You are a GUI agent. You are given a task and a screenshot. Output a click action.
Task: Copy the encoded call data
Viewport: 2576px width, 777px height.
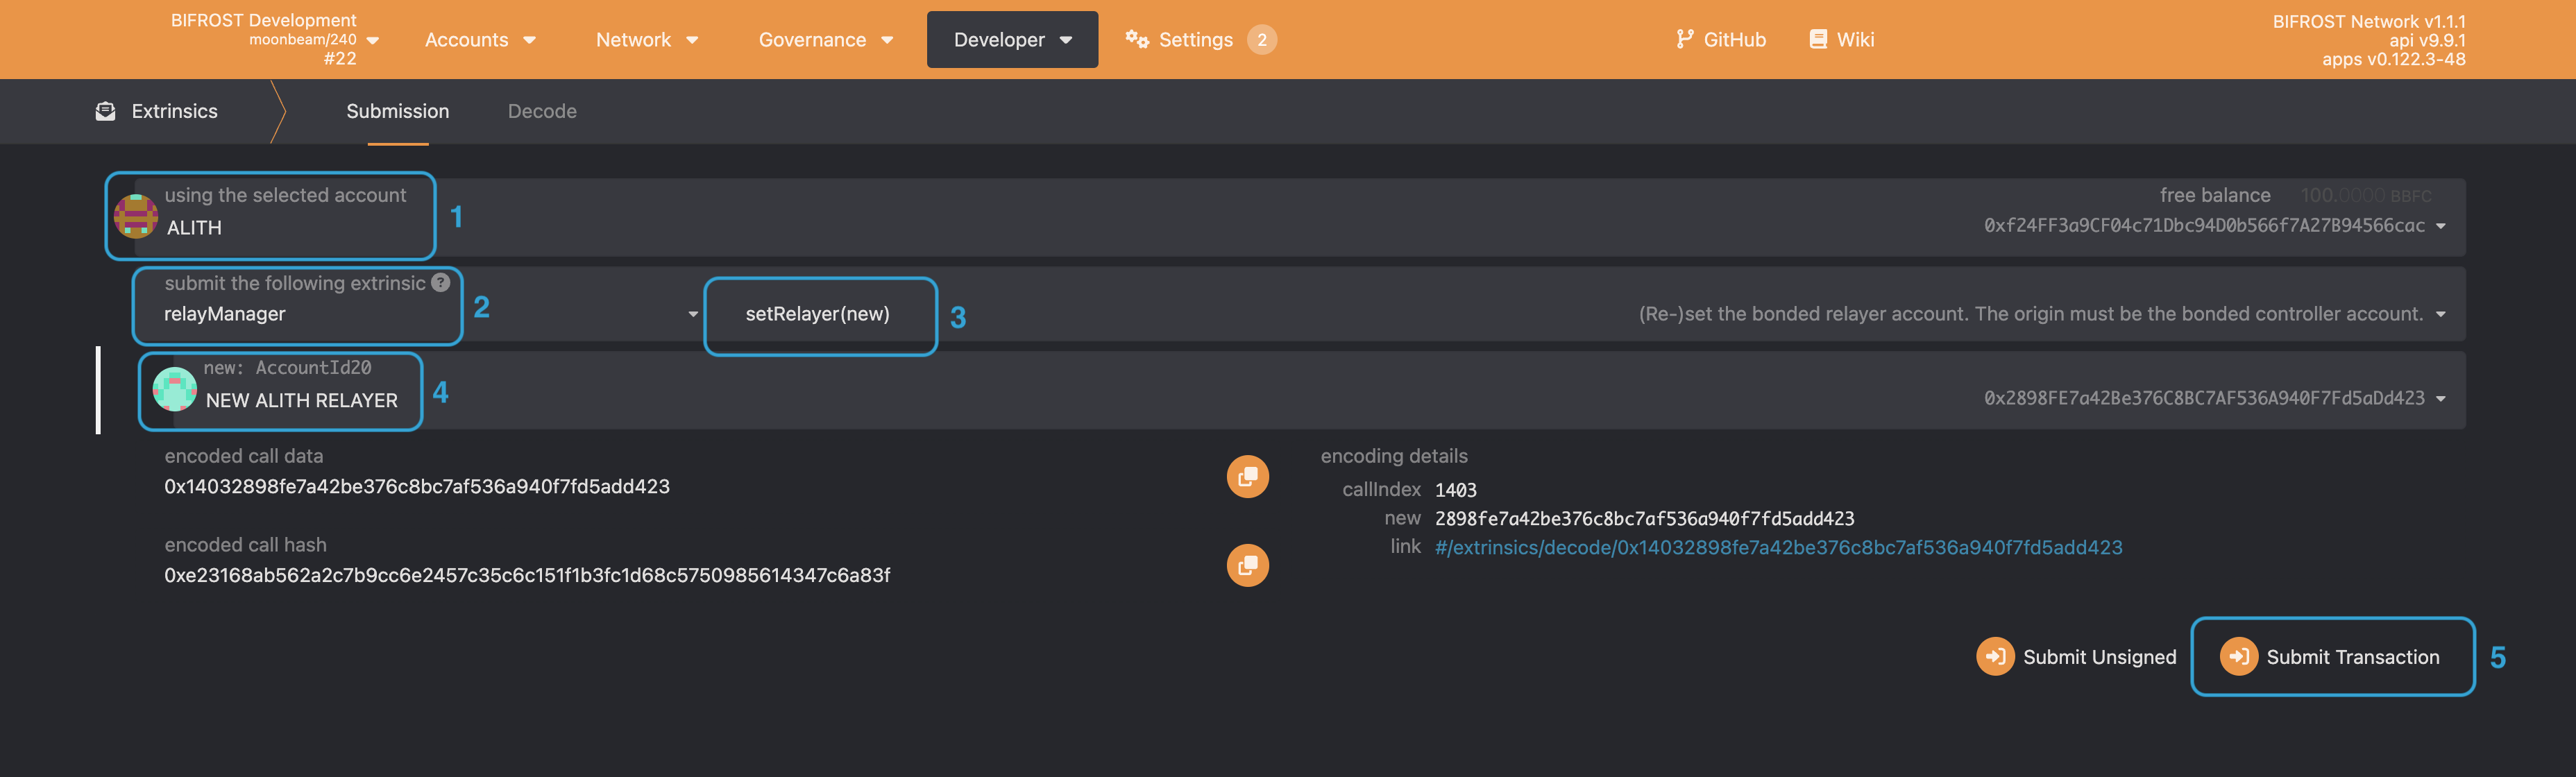pos(1247,476)
